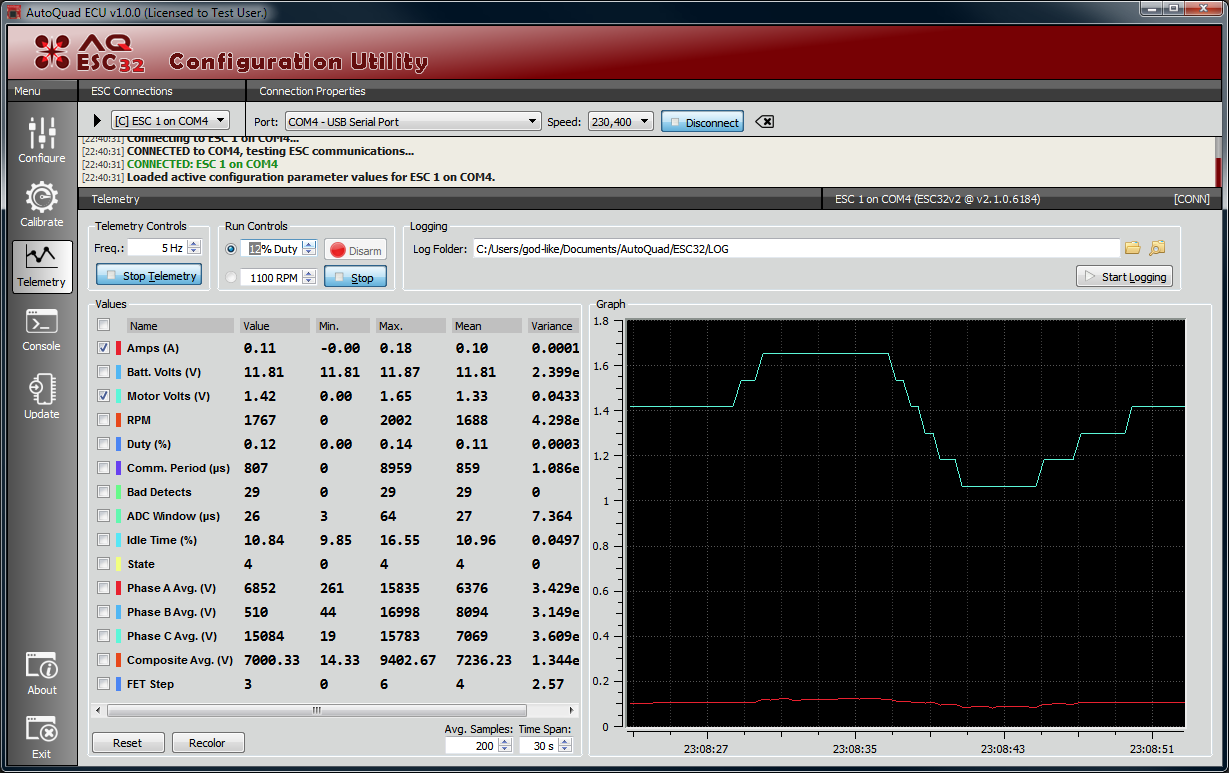The width and height of the screenshot is (1229, 773).
Task: Check the Phase A Avg. (V) checkbox
Action: [104, 588]
